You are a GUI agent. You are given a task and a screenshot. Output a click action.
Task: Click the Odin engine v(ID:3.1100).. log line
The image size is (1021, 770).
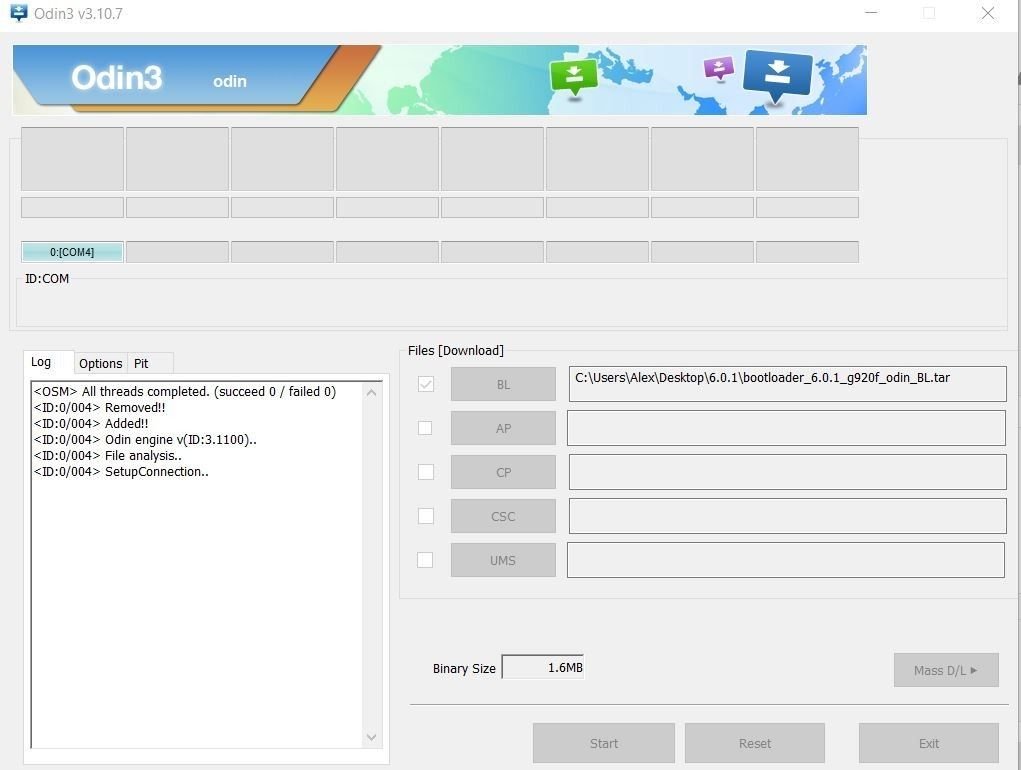tap(145, 439)
